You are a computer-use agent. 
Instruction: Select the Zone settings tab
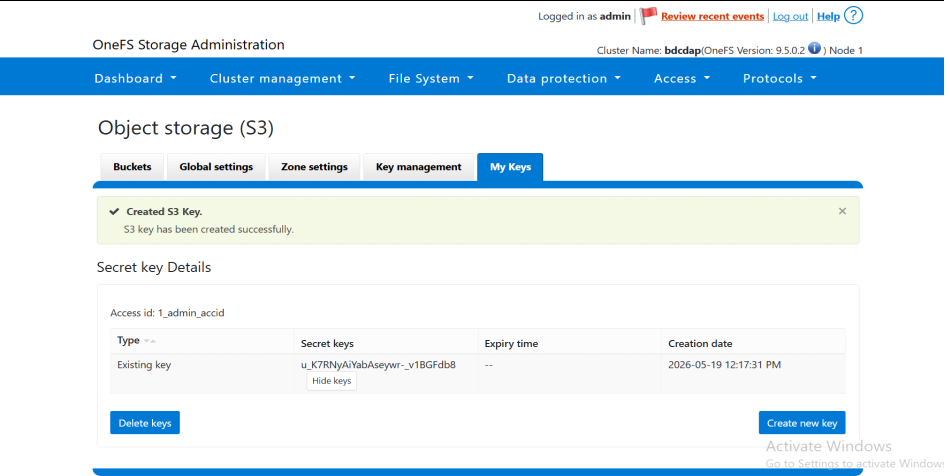tap(314, 167)
